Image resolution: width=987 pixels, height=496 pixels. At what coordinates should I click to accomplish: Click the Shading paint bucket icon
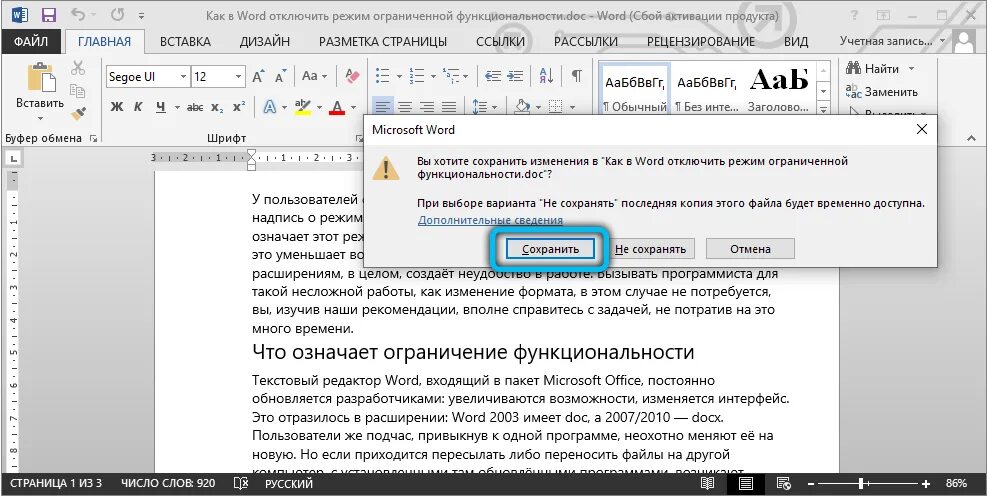[x=522, y=107]
